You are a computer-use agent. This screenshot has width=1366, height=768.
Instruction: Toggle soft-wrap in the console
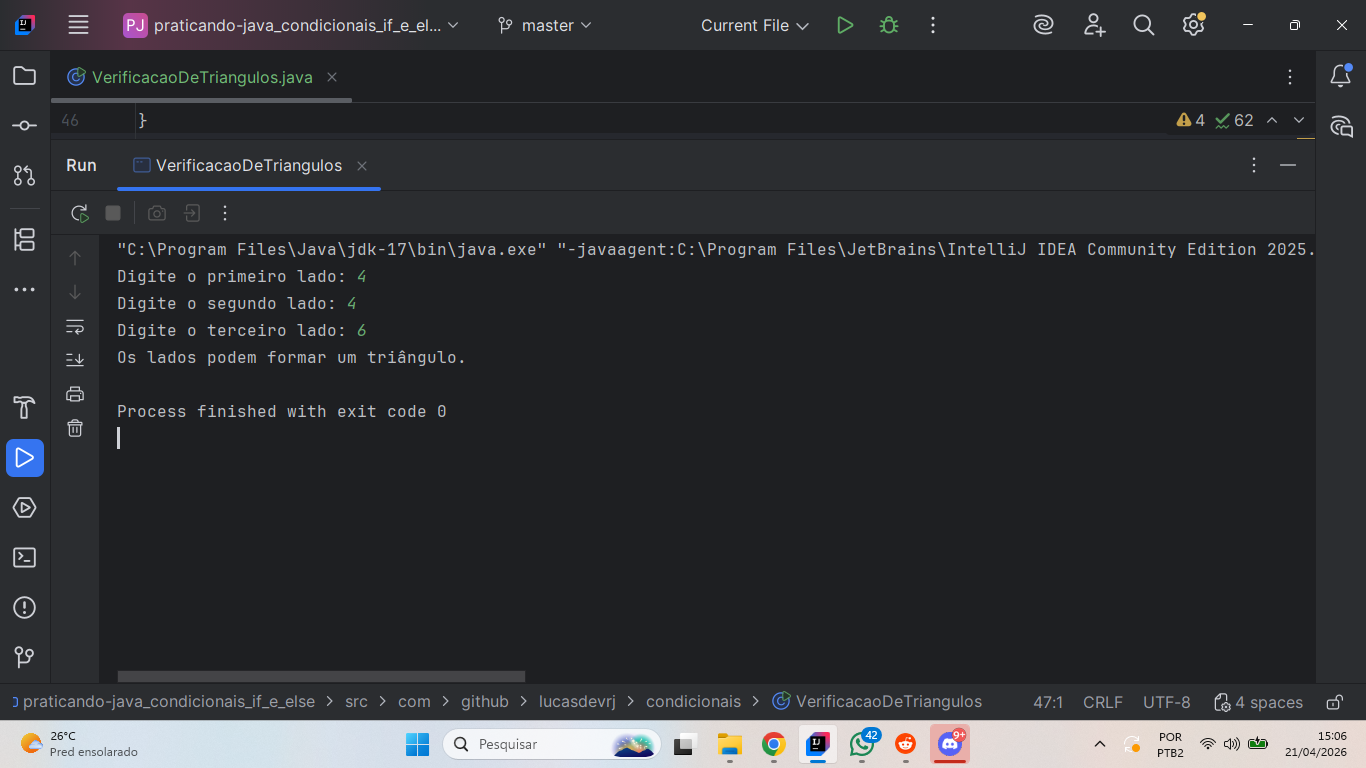click(75, 326)
